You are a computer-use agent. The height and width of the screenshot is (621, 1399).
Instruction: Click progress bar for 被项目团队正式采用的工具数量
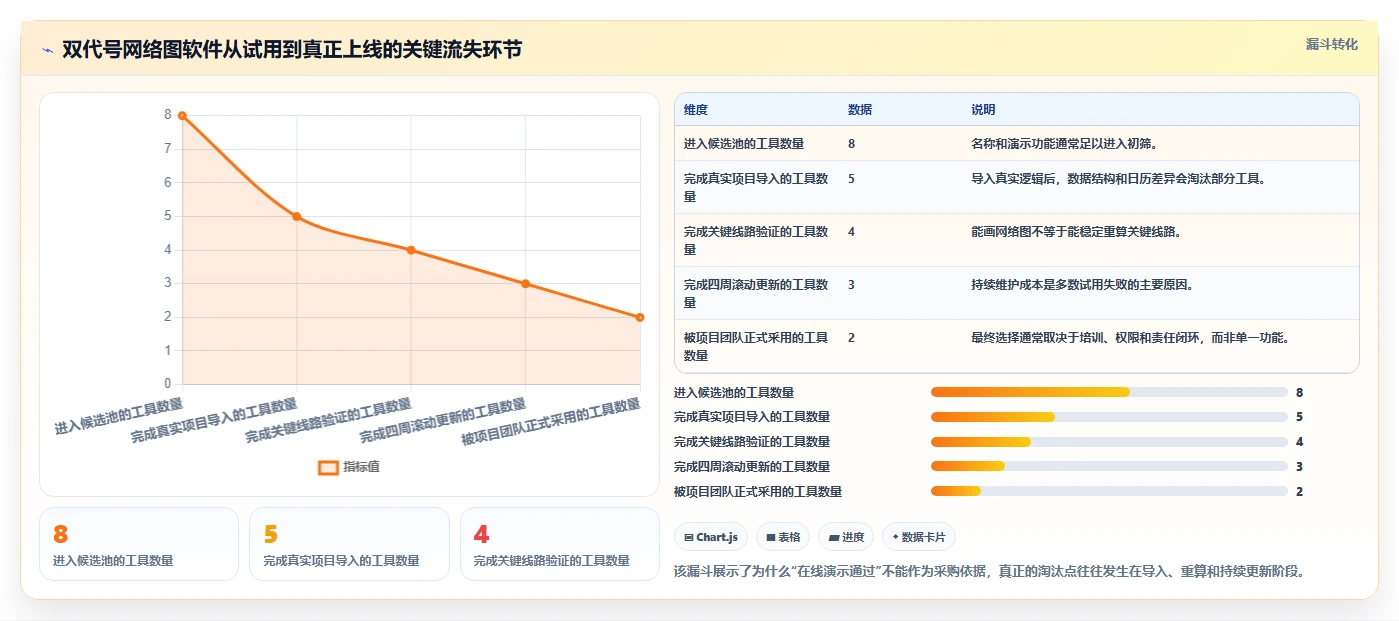tap(1109, 491)
